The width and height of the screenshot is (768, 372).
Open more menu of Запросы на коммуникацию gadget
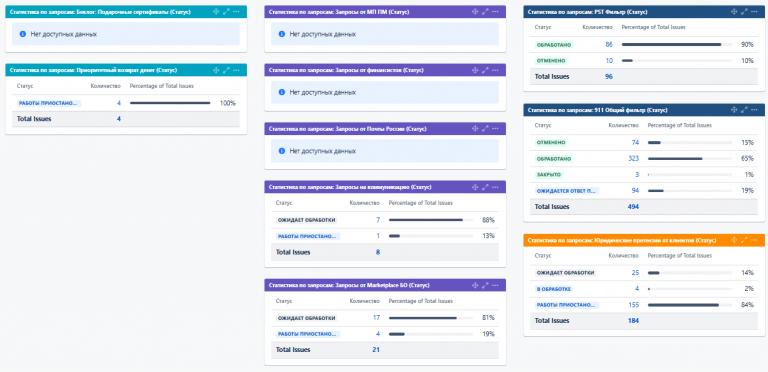496,187
